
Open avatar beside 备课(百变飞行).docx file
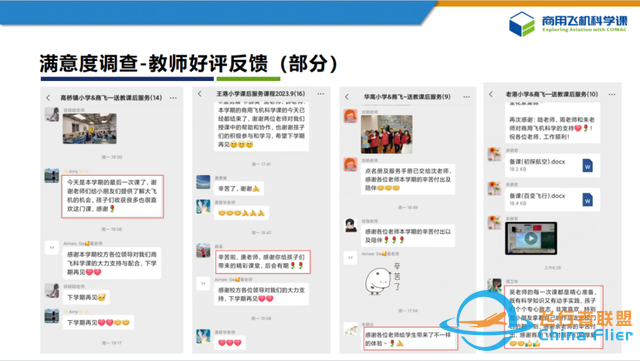pyautogui.click(x=494, y=188)
